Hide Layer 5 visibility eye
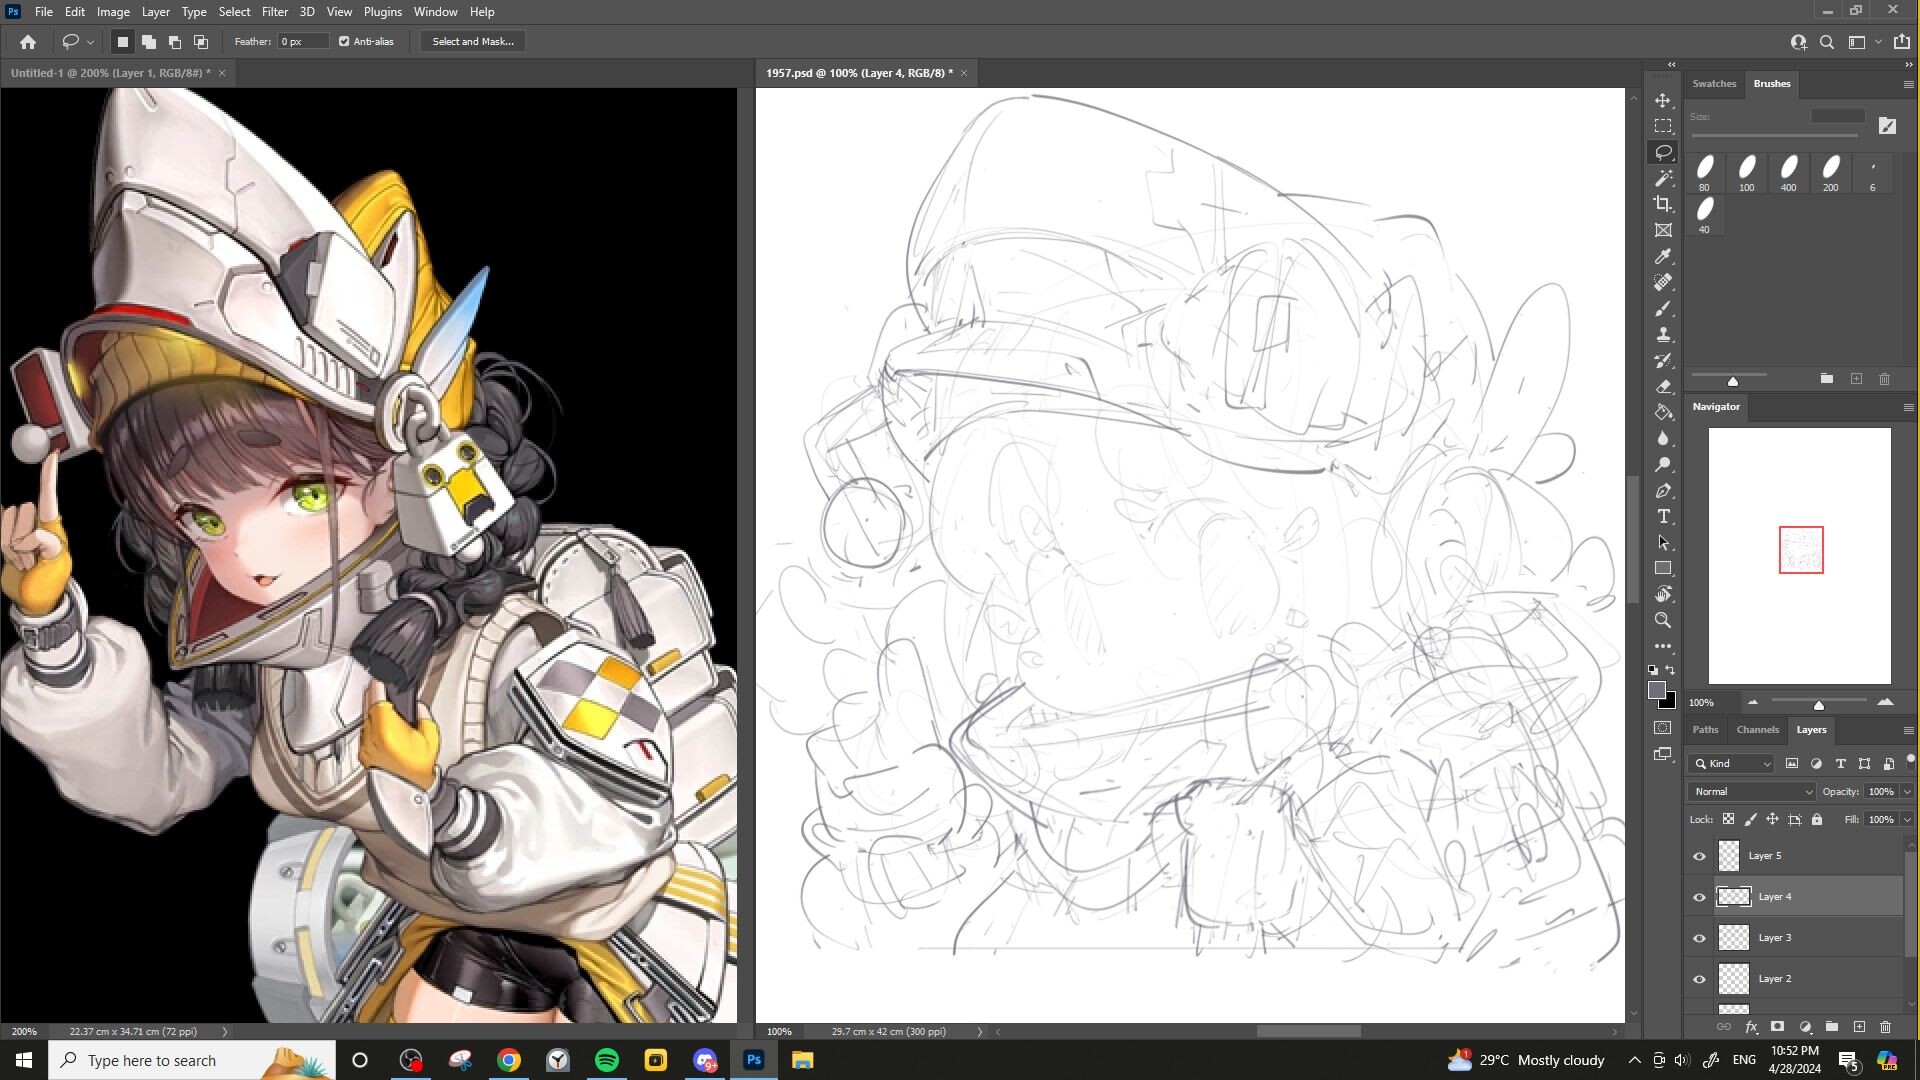The width and height of the screenshot is (1920, 1080). point(1699,856)
